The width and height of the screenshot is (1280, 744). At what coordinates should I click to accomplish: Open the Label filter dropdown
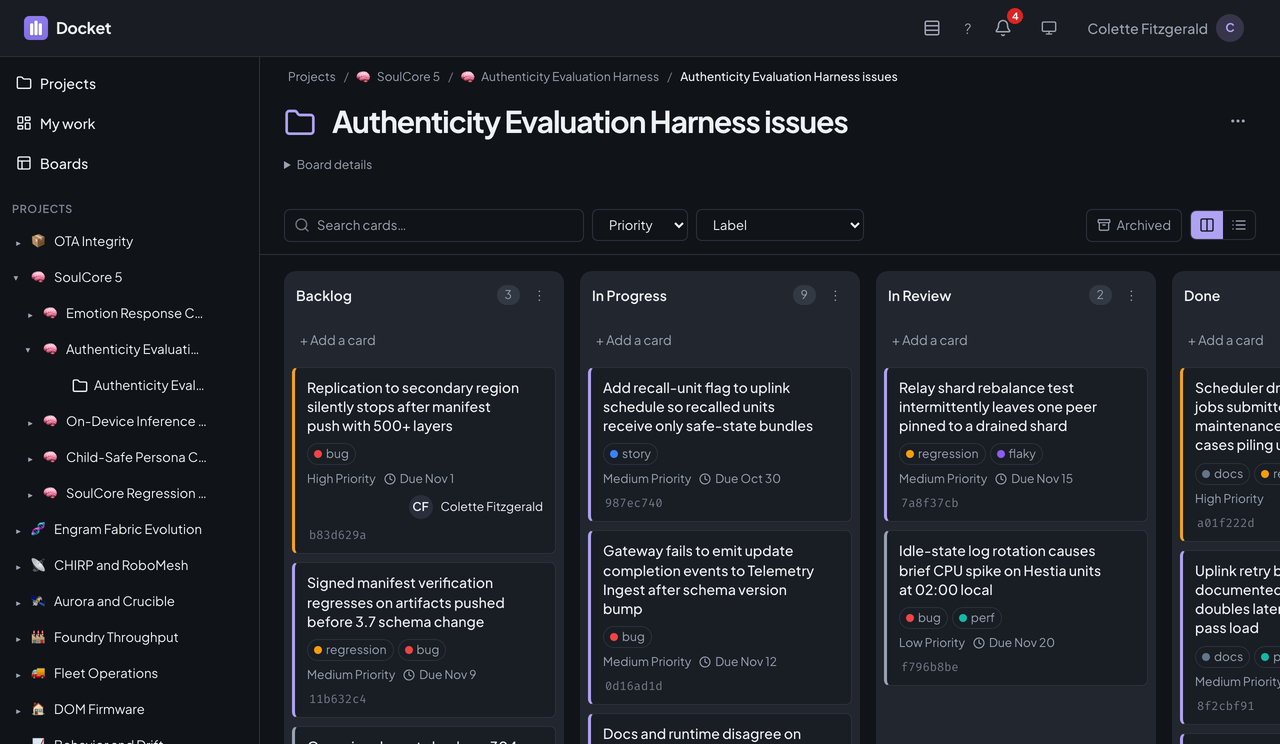click(780, 225)
